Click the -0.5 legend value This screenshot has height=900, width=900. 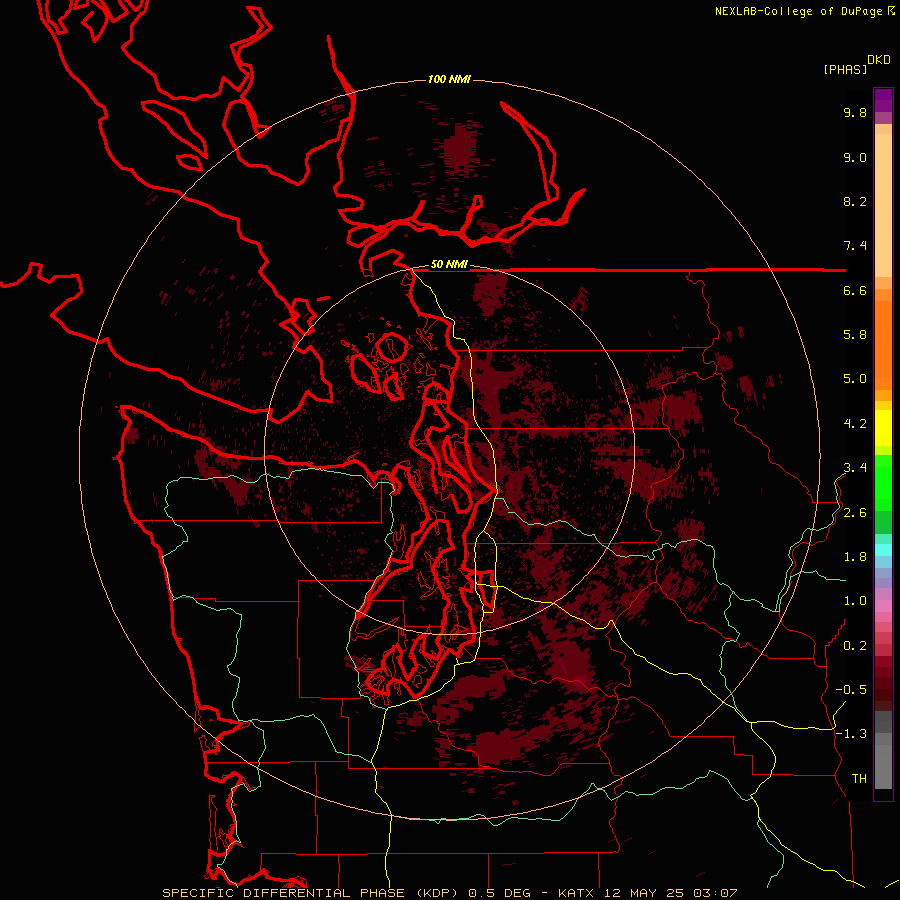(x=851, y=690)
